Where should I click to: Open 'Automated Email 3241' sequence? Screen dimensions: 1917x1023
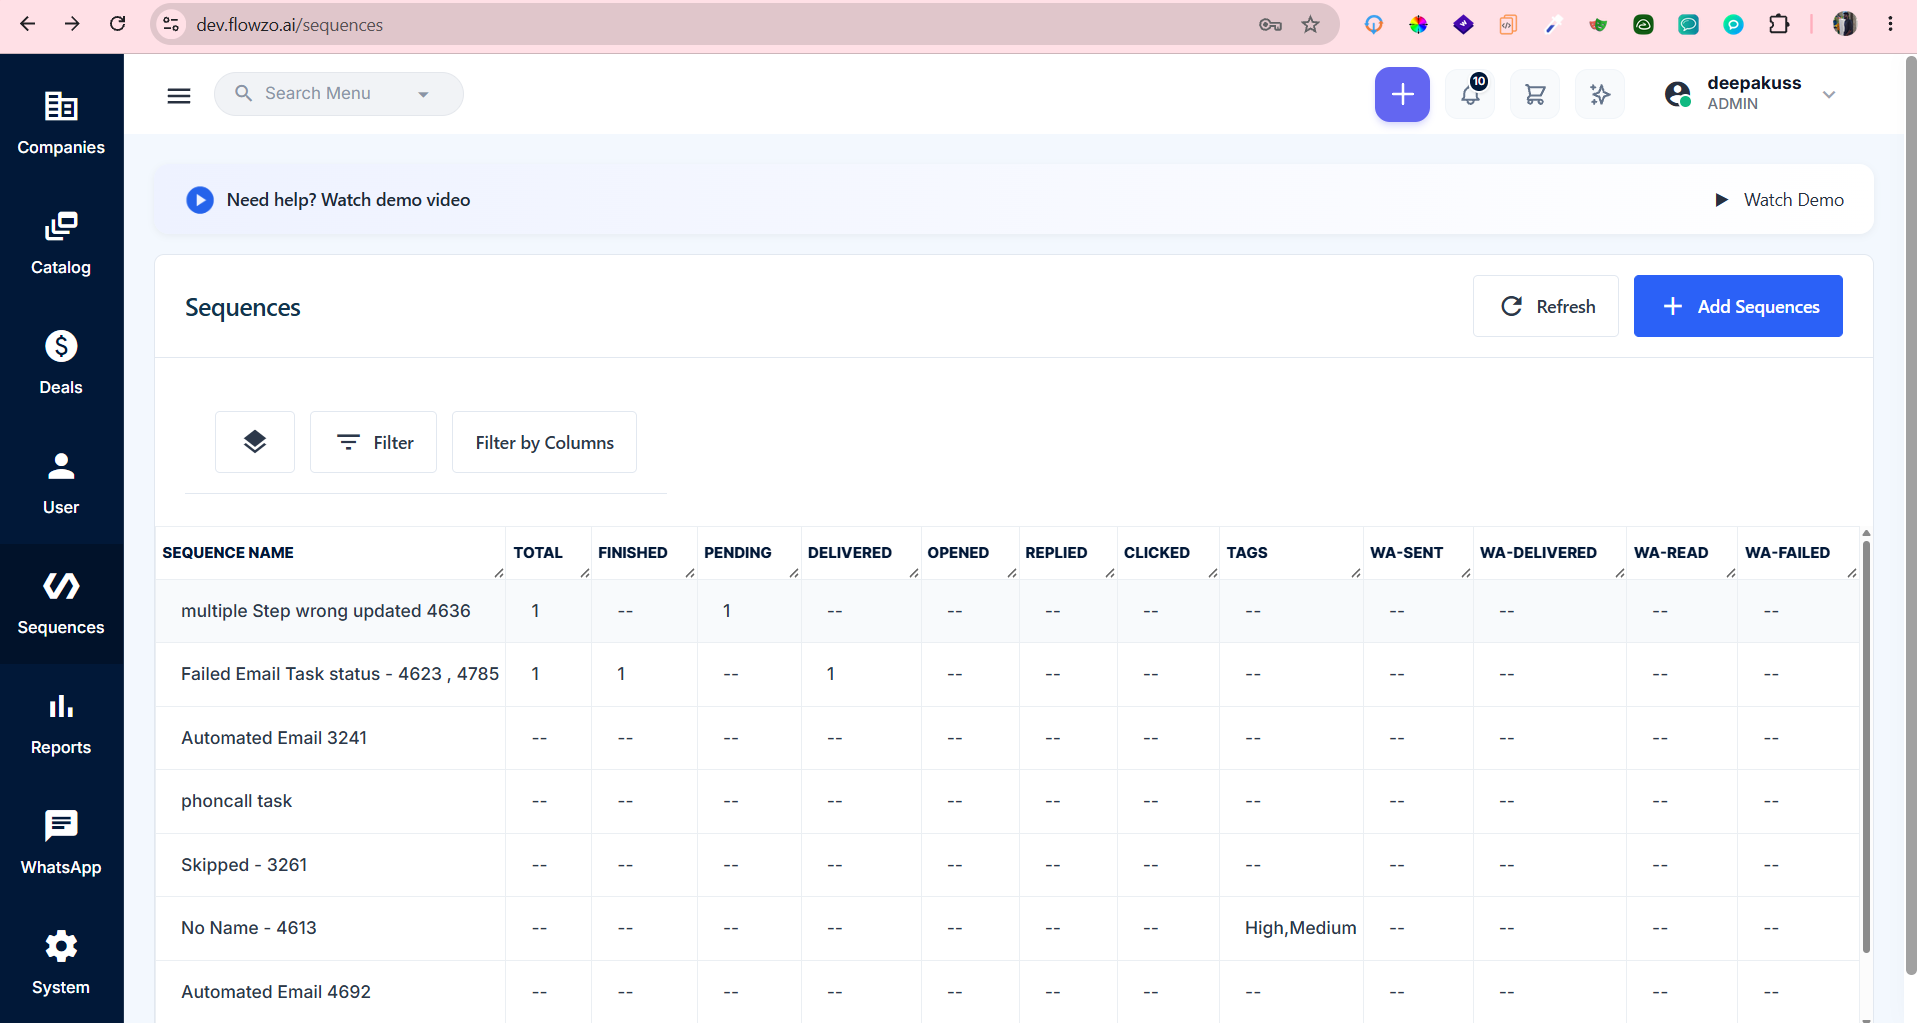pyautogui.click(x=274, y=738)
